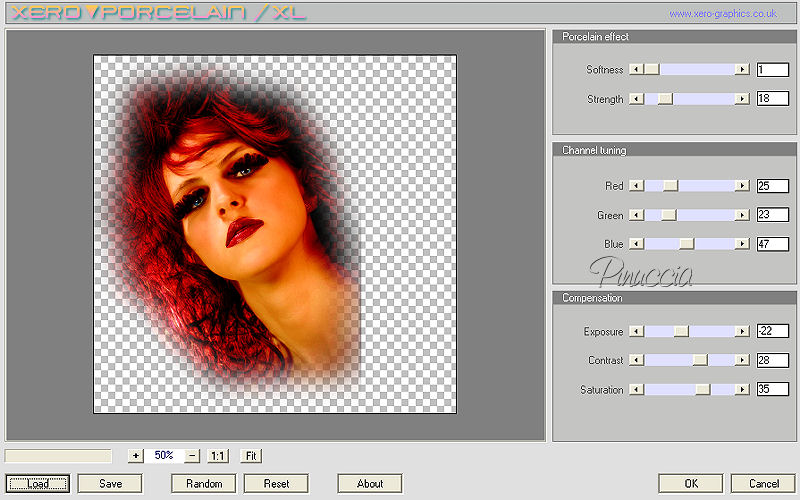Click the Channel tuning section header

[x=674, y=150]
